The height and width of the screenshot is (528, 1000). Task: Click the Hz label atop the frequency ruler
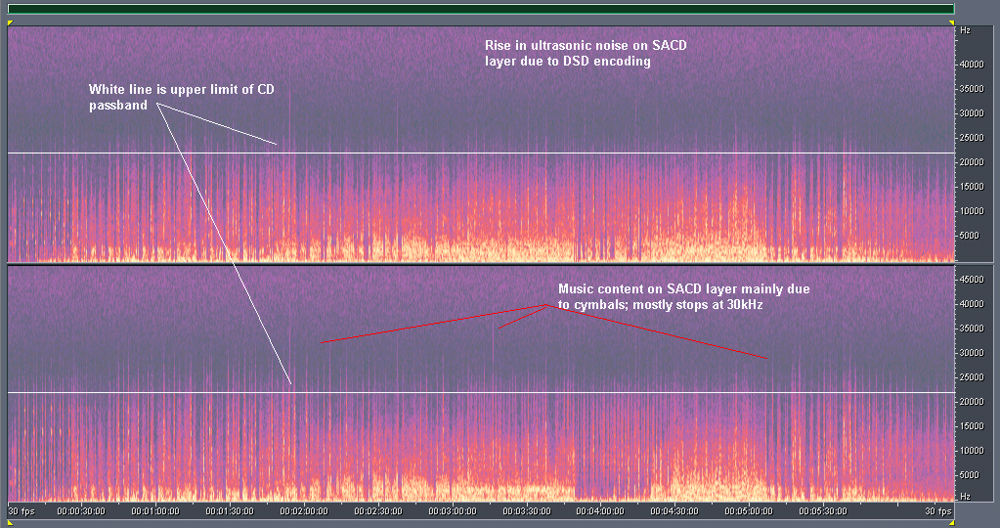[965, 31]
